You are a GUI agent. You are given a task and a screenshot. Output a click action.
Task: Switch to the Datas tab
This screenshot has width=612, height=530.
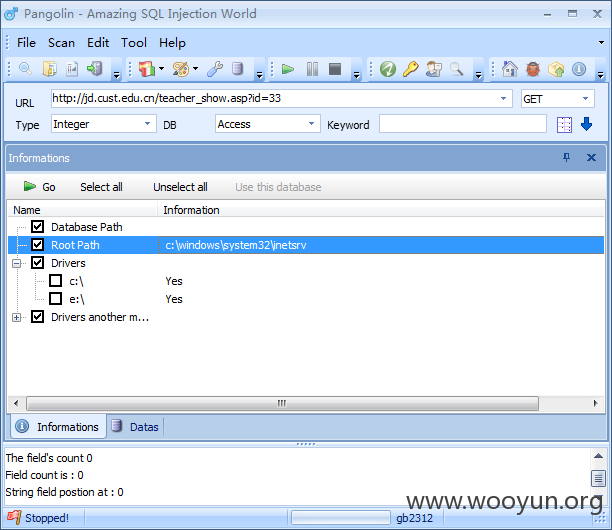(135, 427)
